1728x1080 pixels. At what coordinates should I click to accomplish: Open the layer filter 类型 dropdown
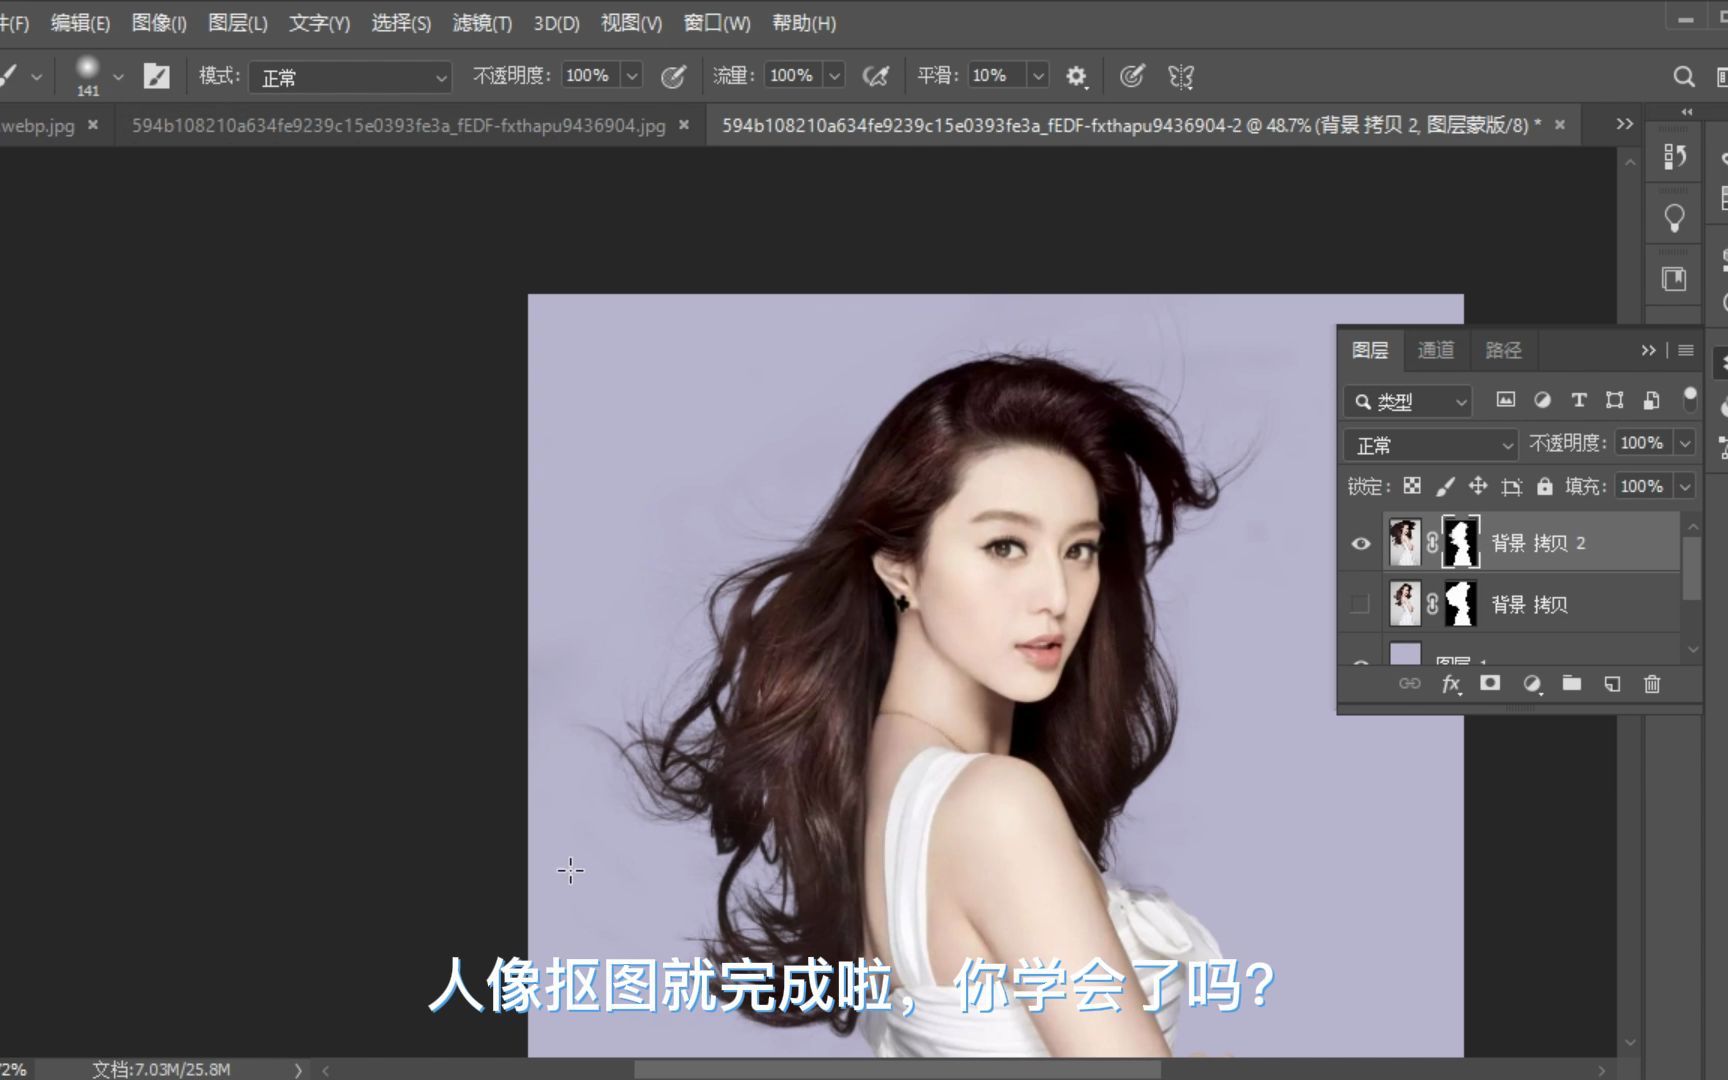pos(1408,401)
